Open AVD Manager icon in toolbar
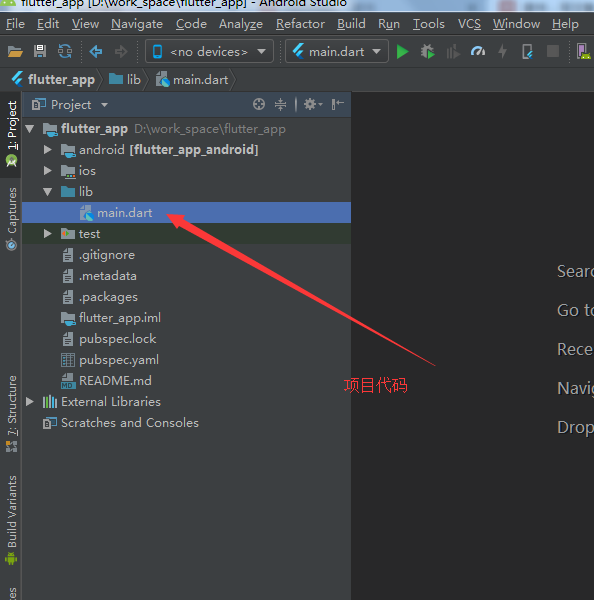 click(584, 51)
